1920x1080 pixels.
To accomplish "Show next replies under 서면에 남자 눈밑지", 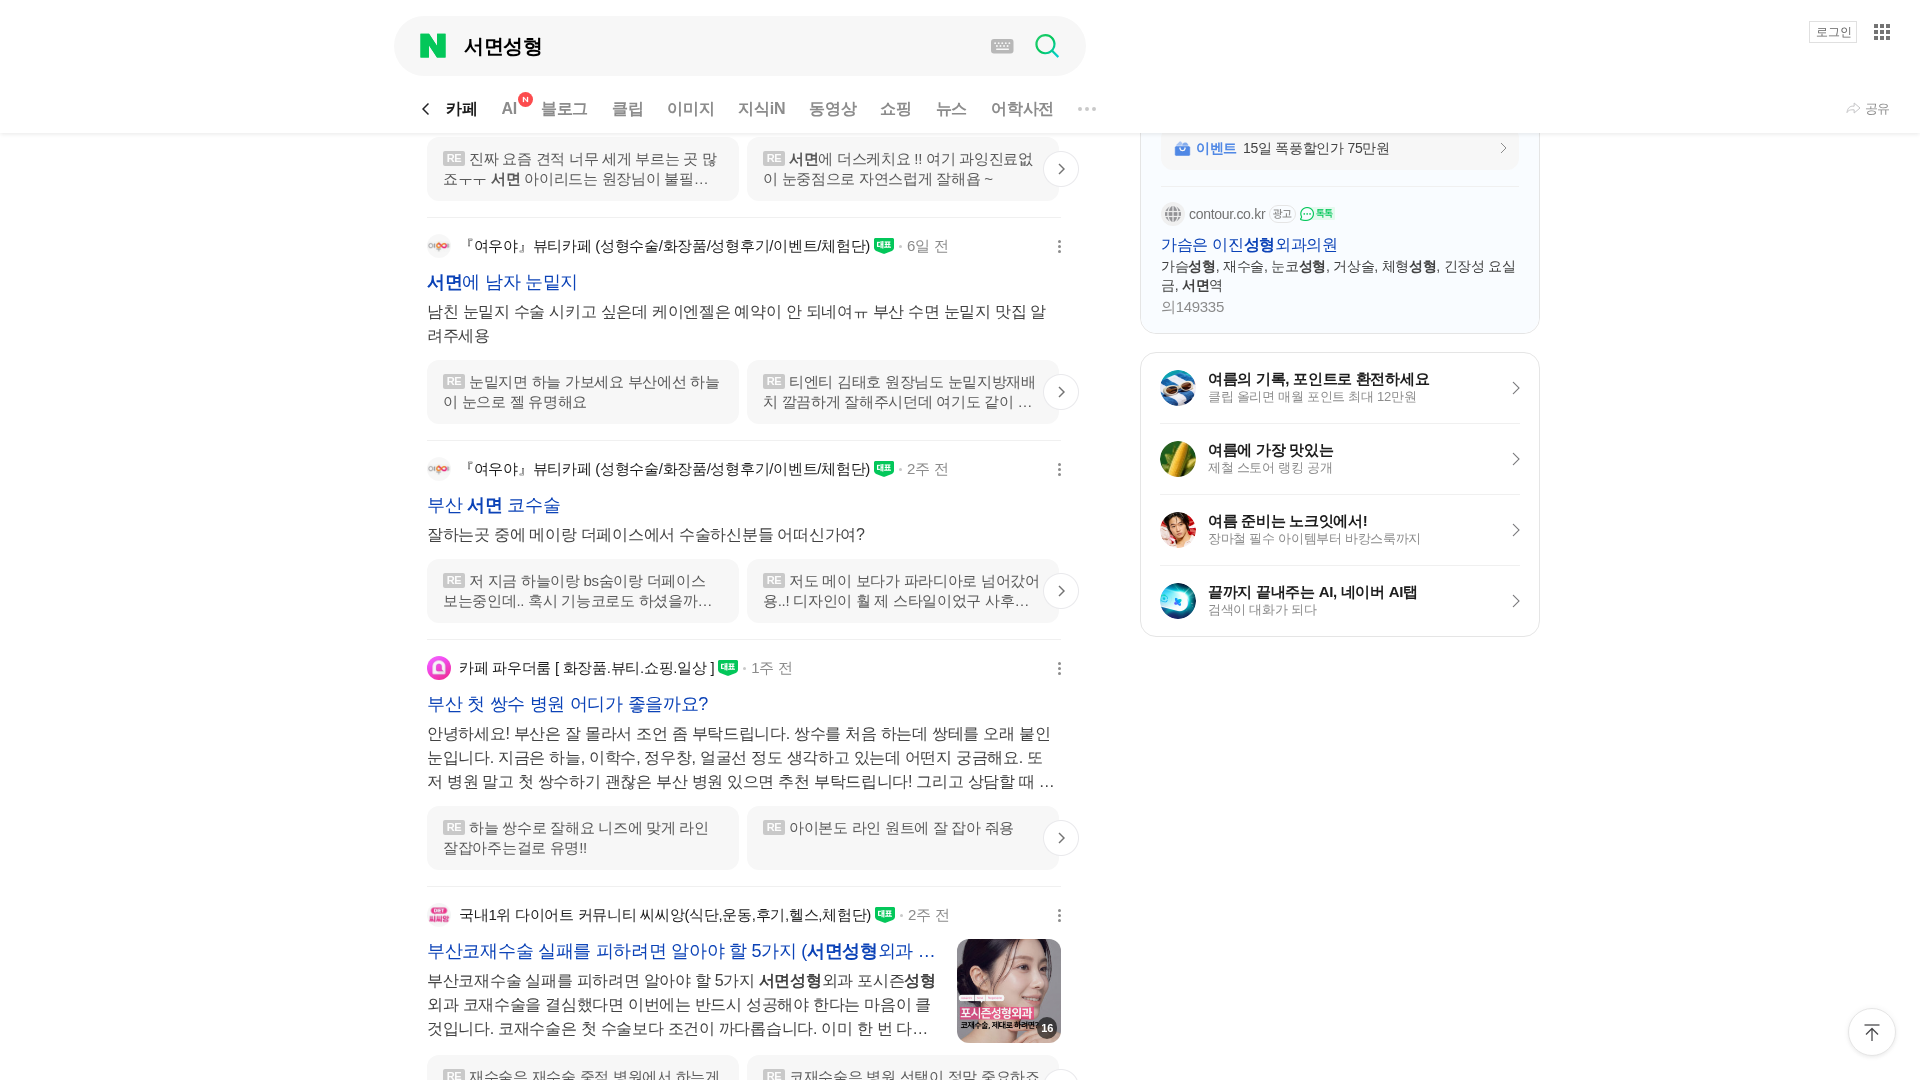I will point(1061,392).
